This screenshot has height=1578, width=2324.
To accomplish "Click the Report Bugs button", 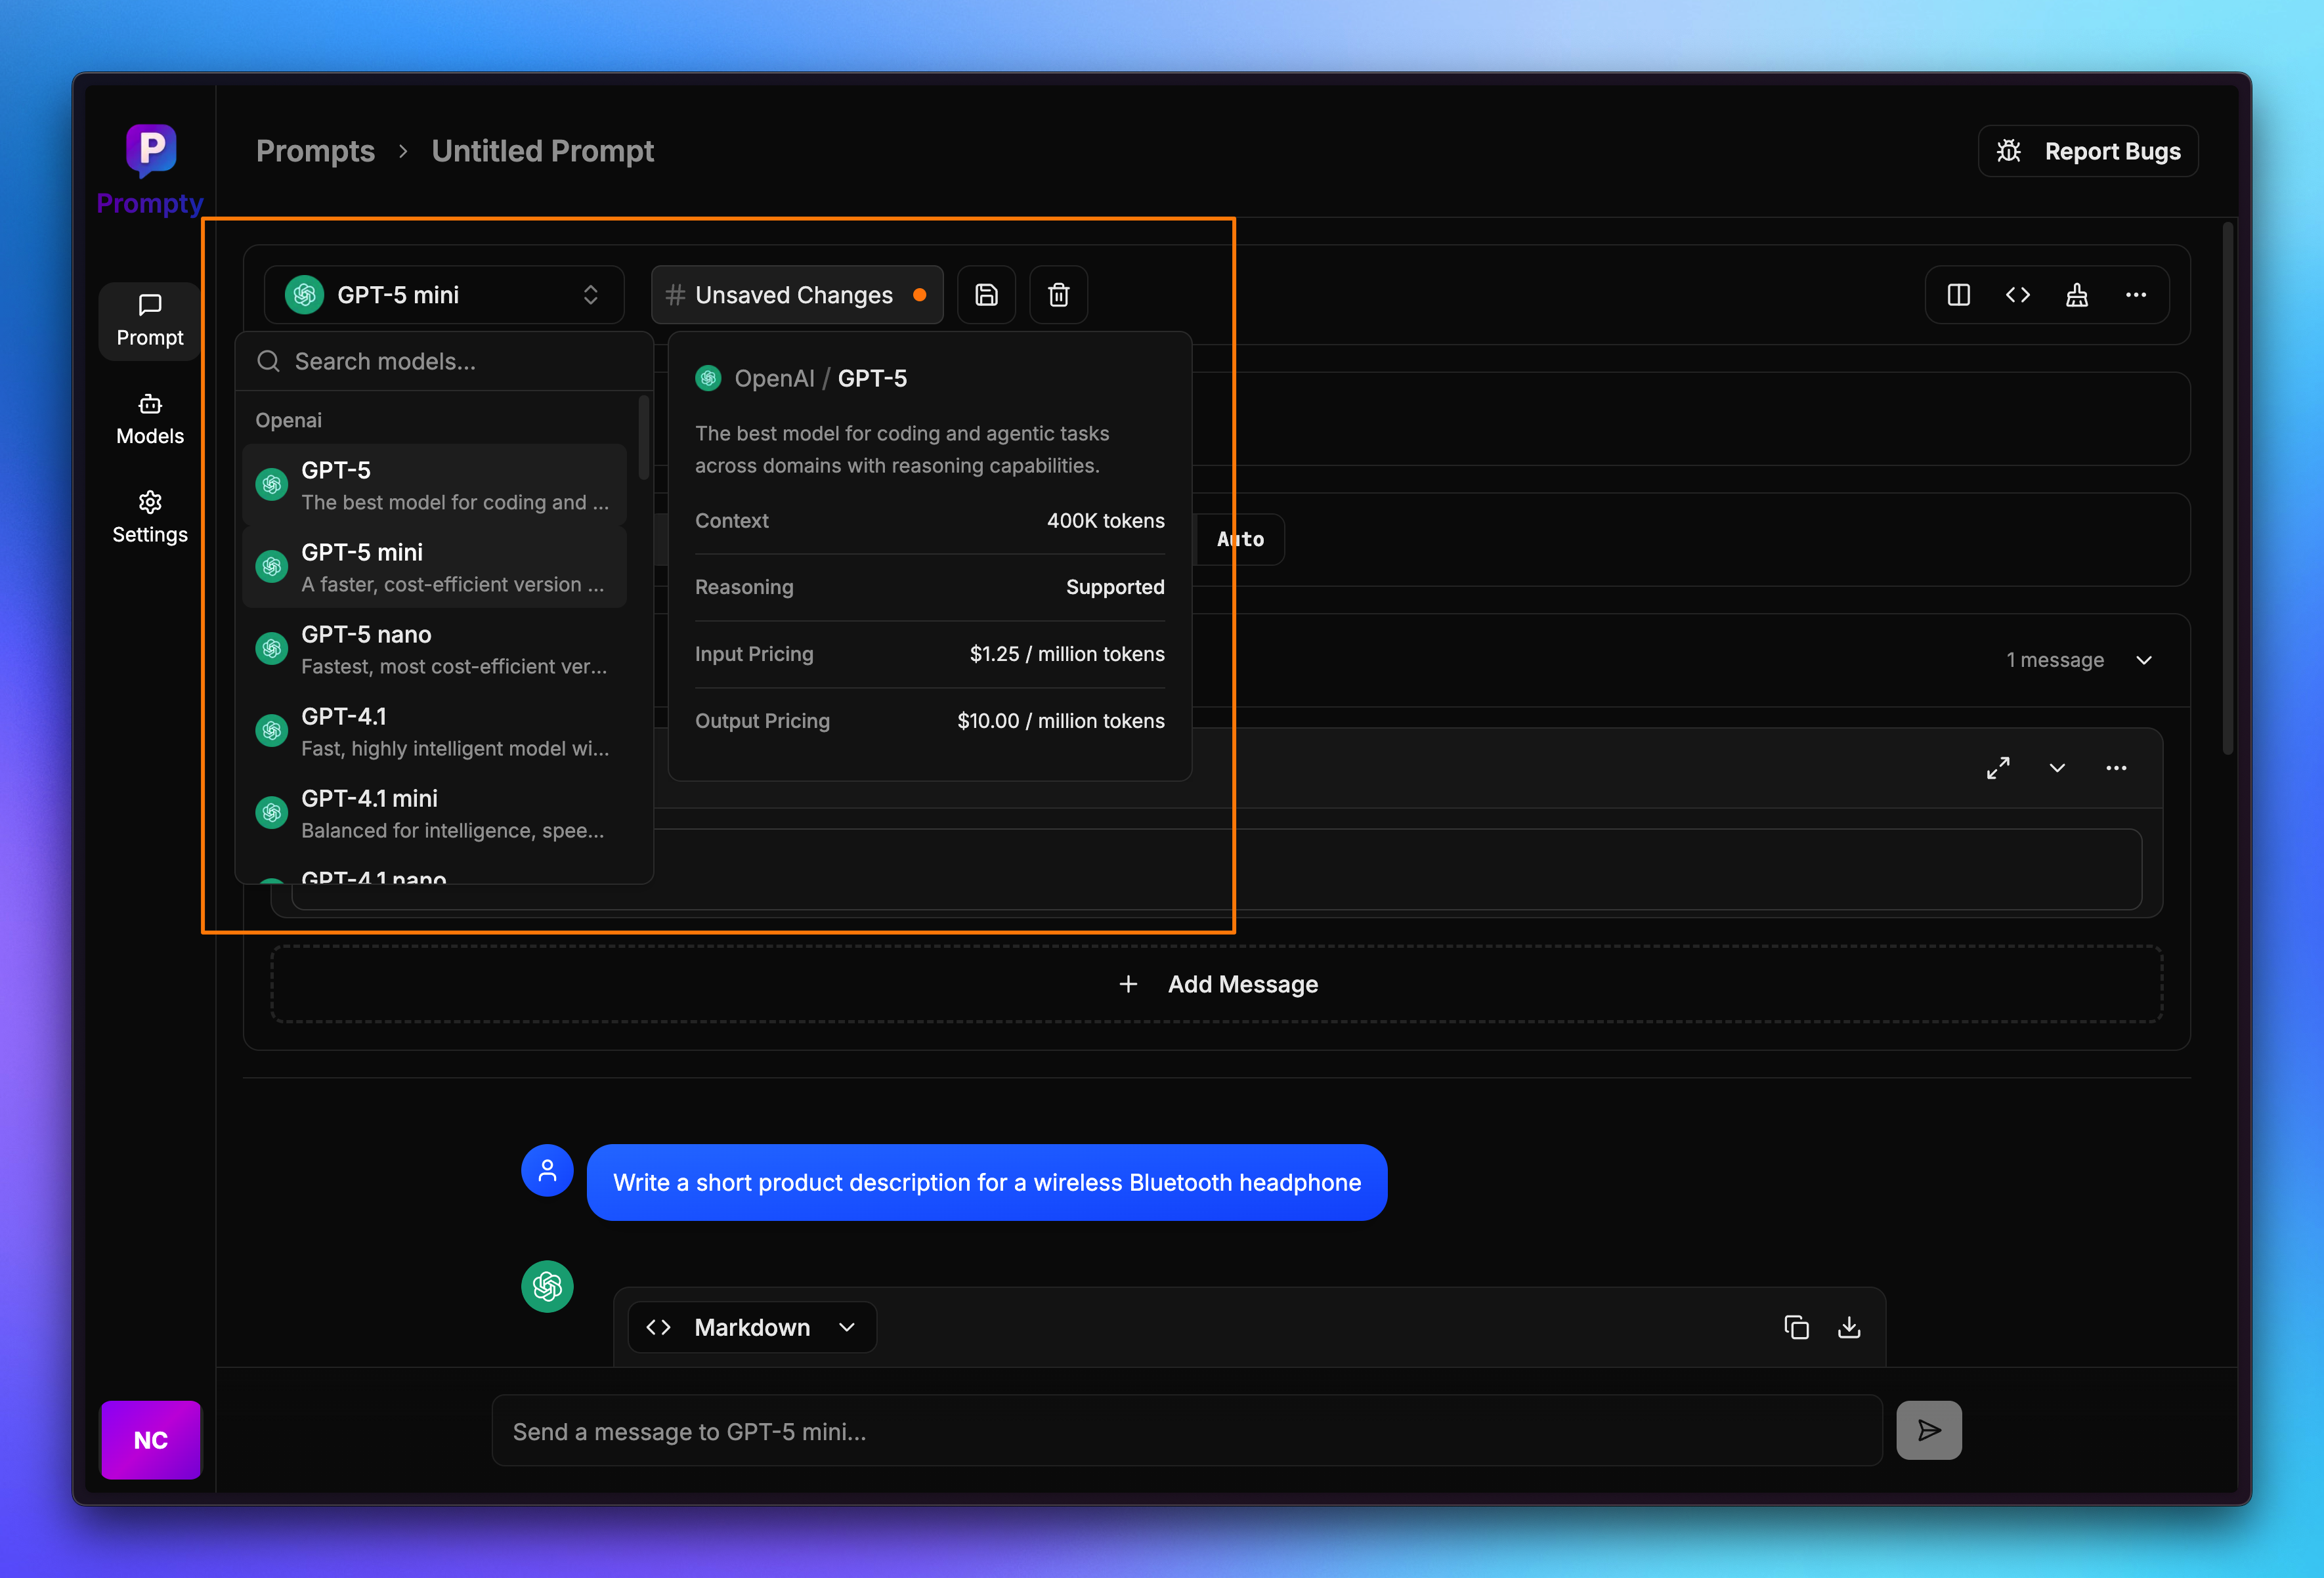I will (x=2088, y=151).
